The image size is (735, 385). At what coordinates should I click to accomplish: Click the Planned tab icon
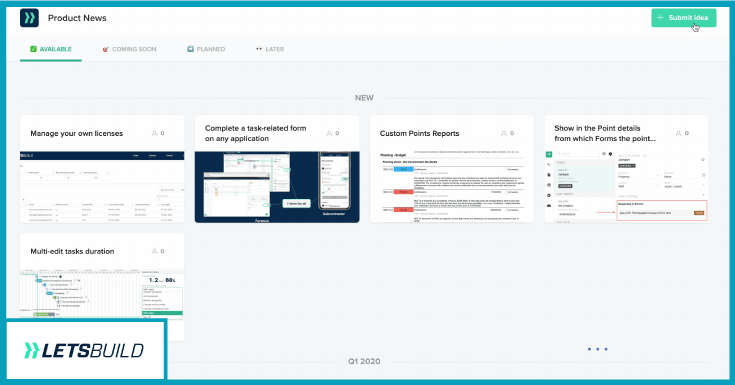pyautogui.click(x=190, y=49)
